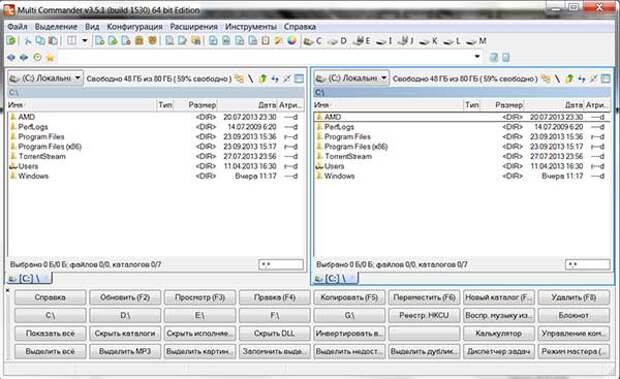Click the refresh icon at toolbar start
Viewport: 620px width, 379px height.
(x=11, y=40)
